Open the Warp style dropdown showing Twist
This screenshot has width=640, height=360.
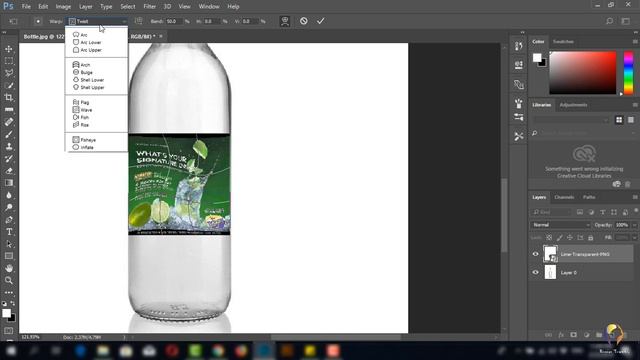tap(97, 21)
